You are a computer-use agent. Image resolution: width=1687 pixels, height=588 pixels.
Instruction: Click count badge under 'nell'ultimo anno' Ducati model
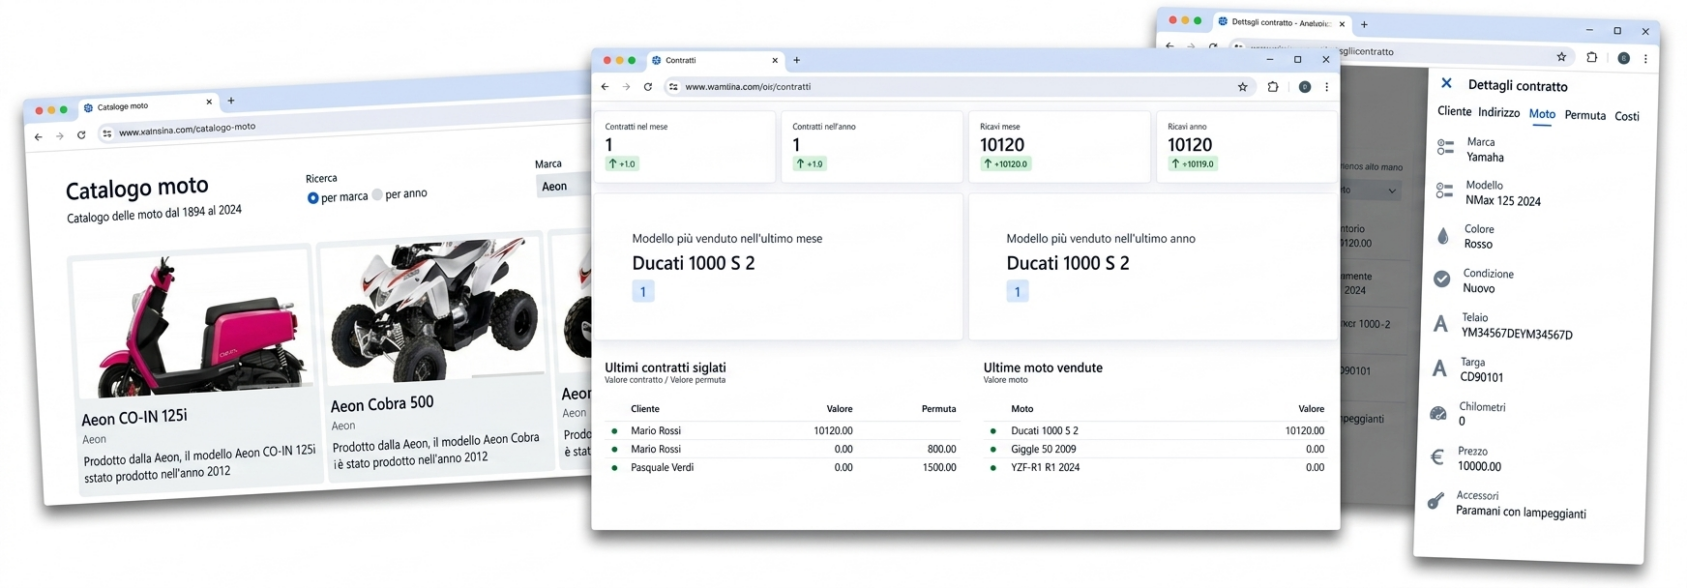click(x=1017, y=292)
